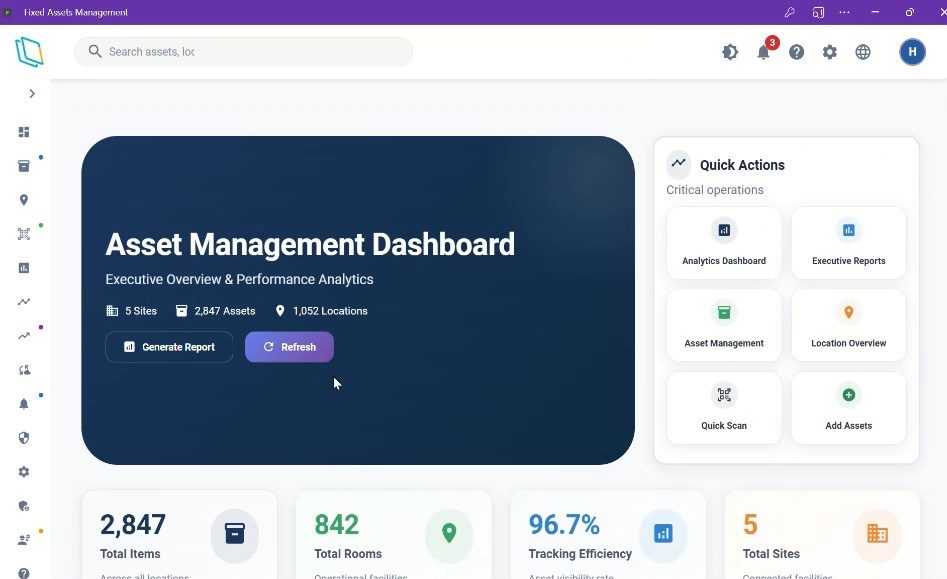Open the location pin icon in sidebar

tap(24, 200)
